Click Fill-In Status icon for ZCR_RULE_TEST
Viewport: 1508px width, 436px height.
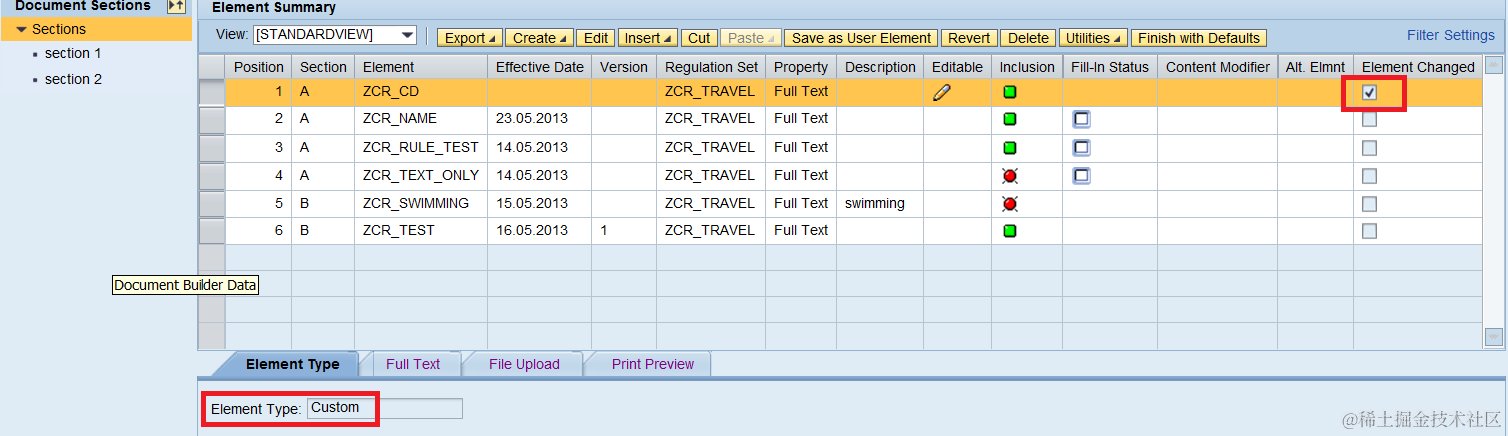click(1081, 147)
